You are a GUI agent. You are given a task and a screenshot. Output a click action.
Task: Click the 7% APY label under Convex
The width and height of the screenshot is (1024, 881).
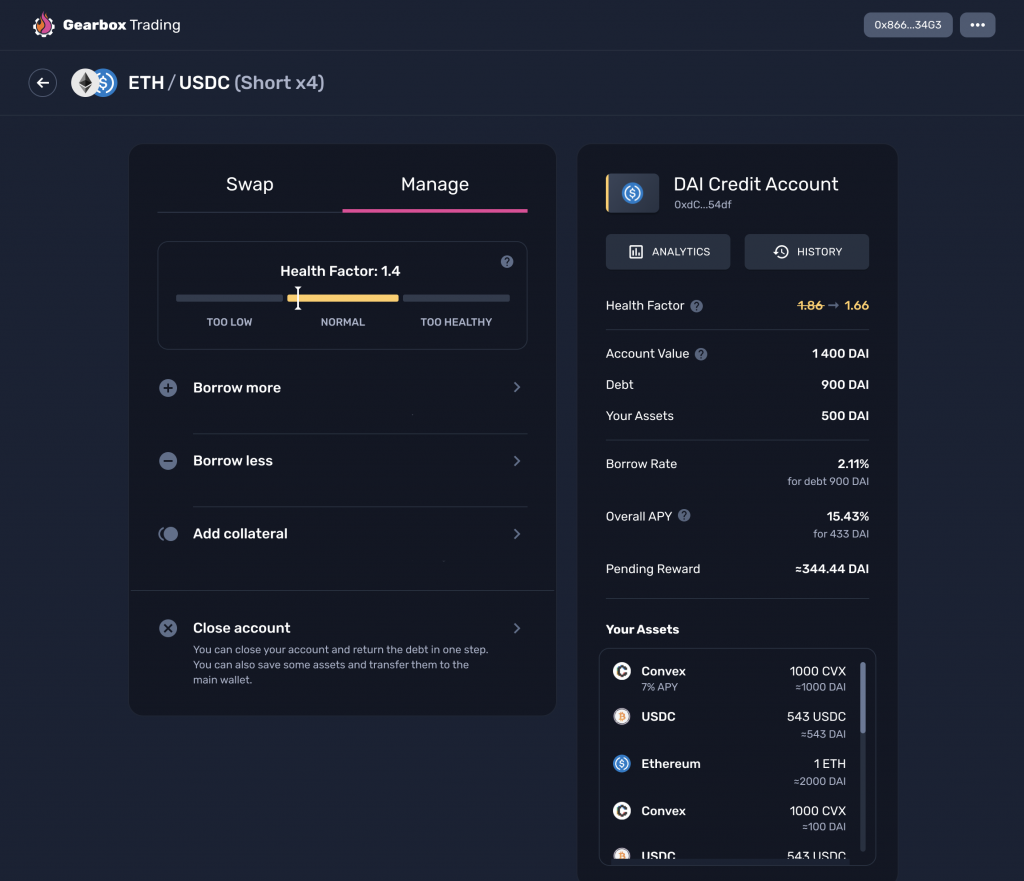click(x=659, y=687)
